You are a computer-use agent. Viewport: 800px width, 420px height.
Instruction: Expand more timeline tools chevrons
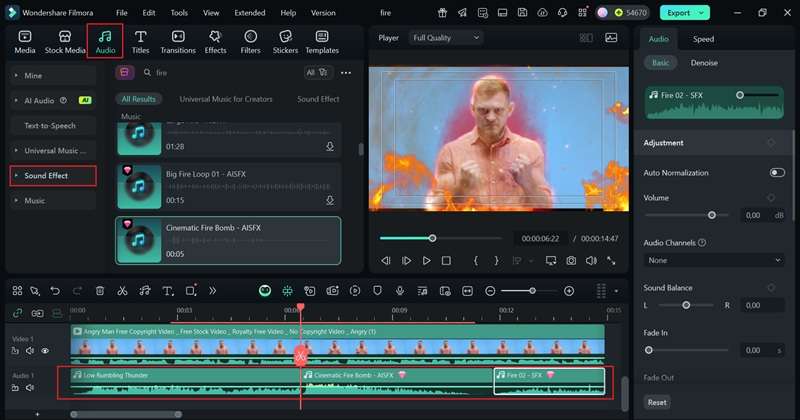pyautogui.click(x=212, y=291)
